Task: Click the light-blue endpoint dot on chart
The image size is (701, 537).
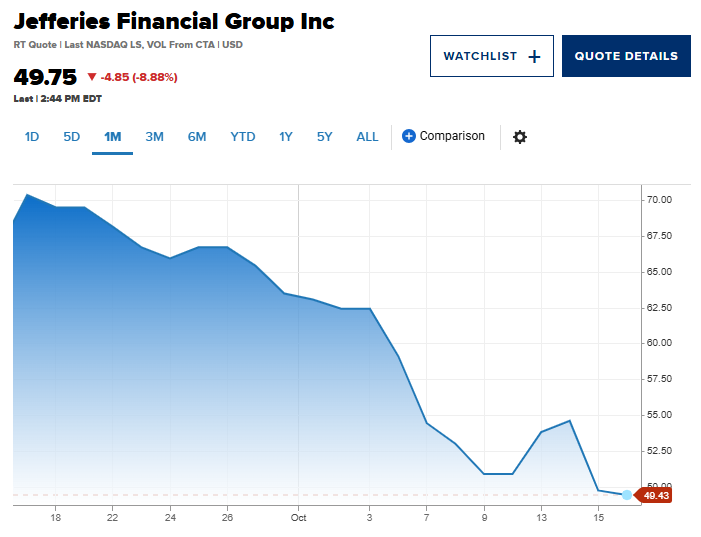Action: pyautogui.click(x=627, y=495)
